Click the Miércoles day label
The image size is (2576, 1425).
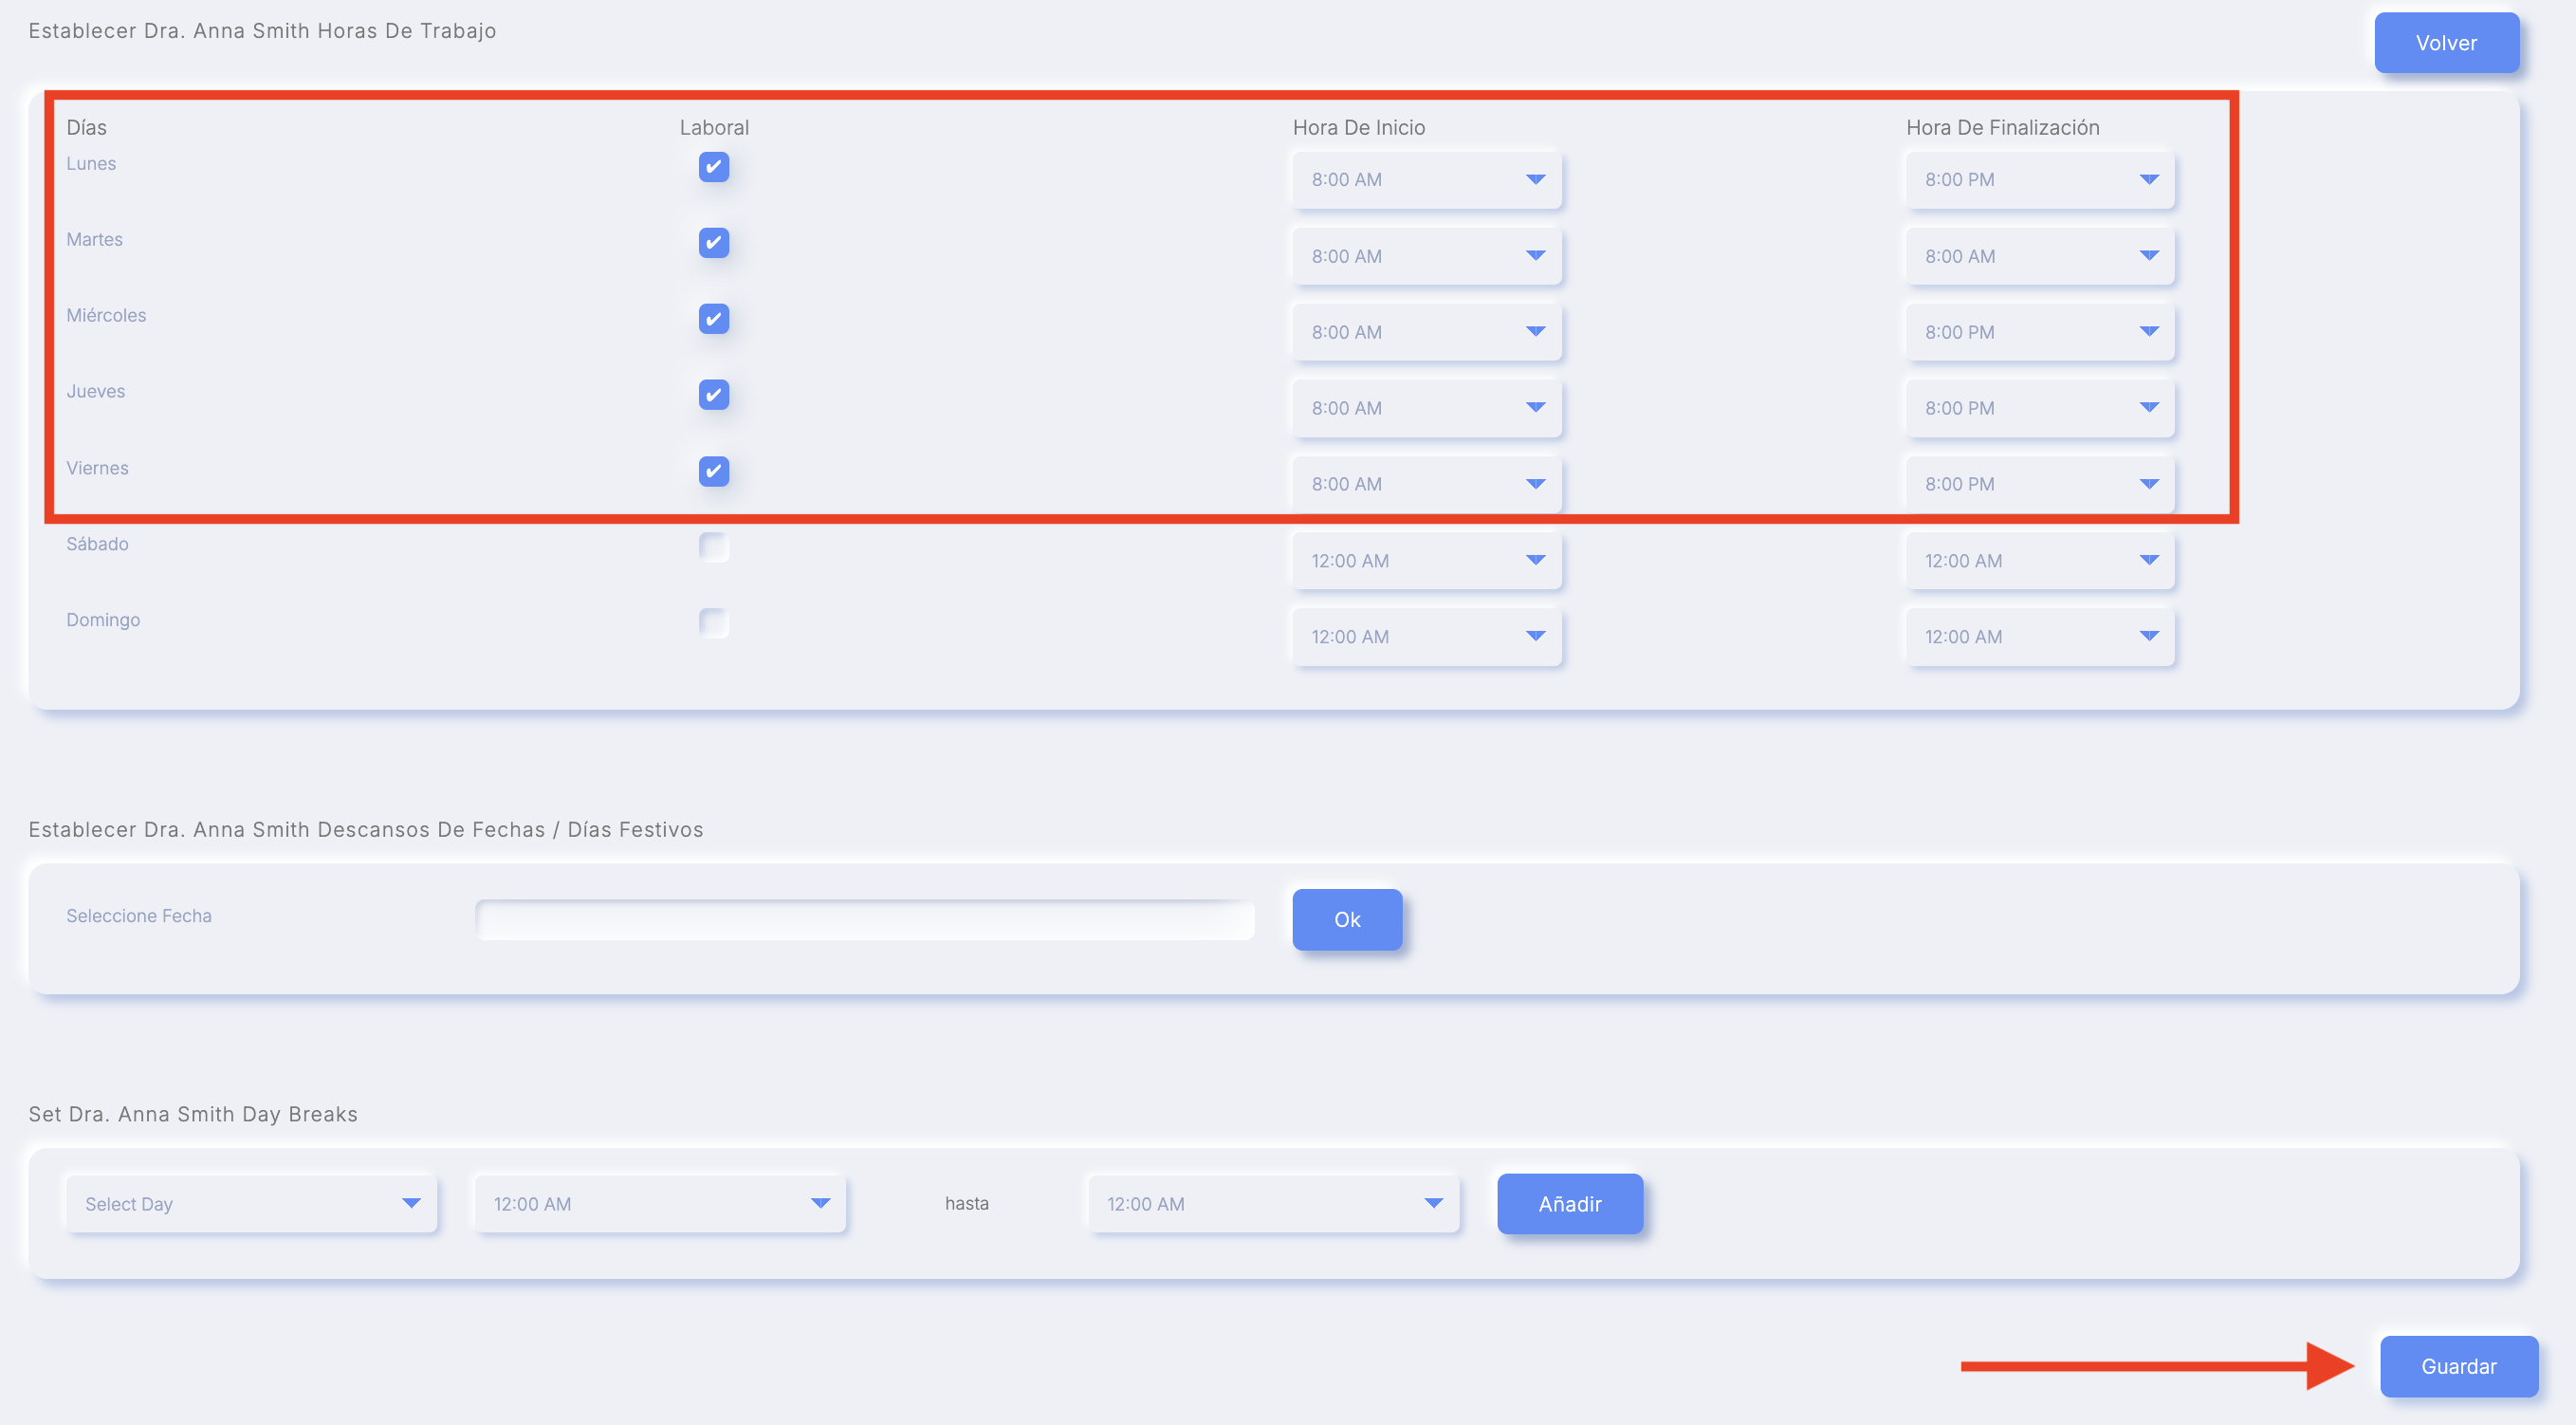(x=106, y=316)
